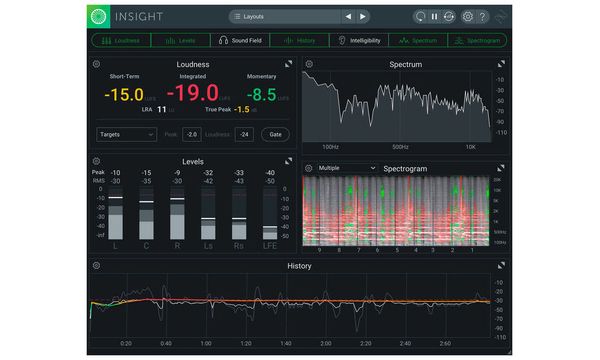This screenshot has height=360, width=600.
Task: Click the L channel peak value -10
Action: tap(115, 173)
